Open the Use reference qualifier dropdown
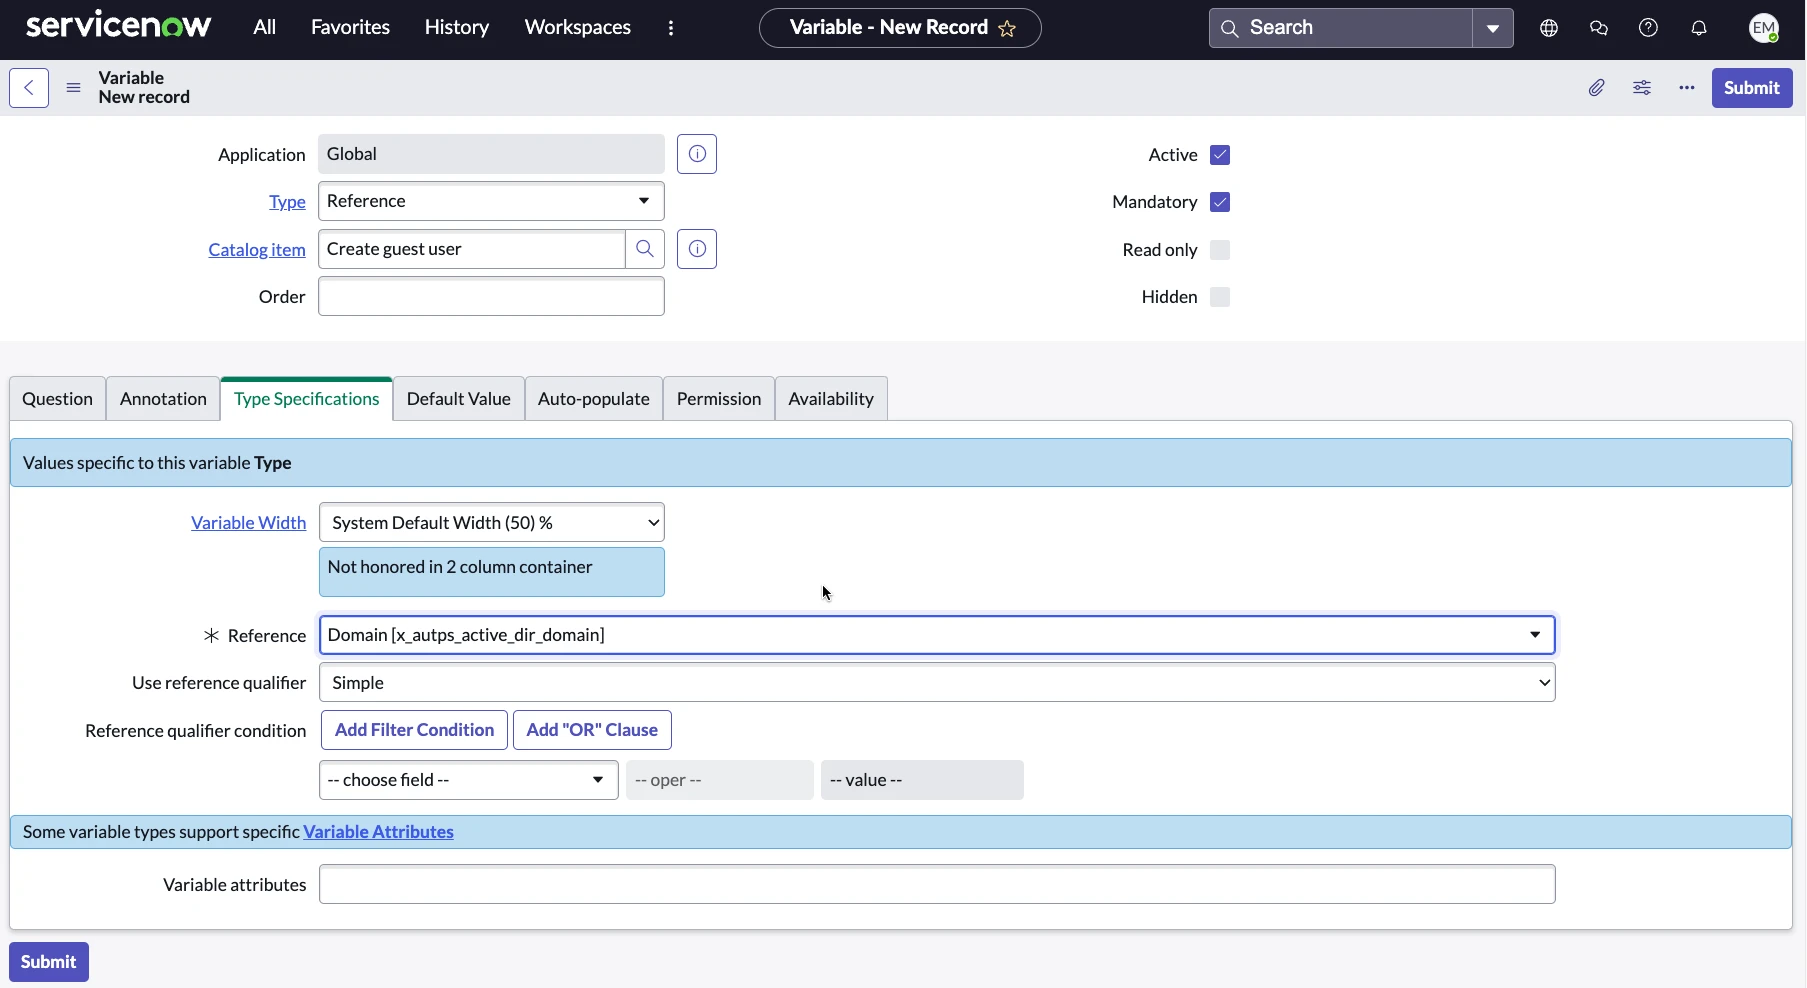 (937, 683)
